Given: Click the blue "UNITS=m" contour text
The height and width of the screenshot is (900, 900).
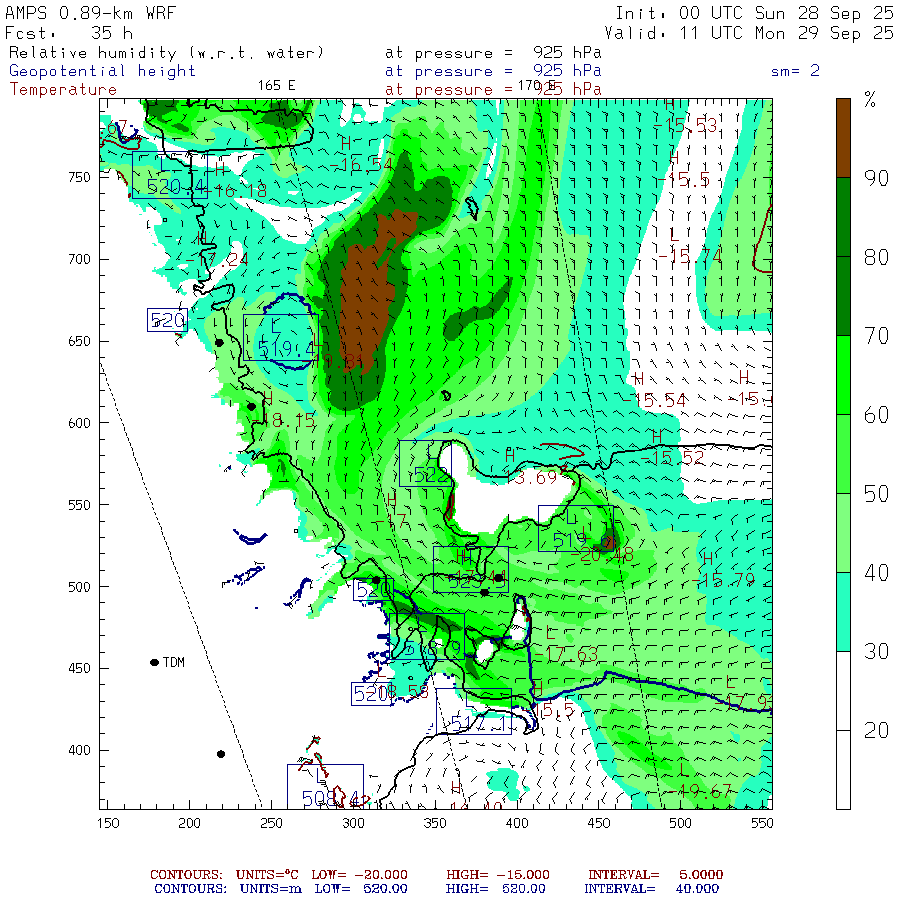Looking at the screenshot, I should (x=271, y=889).
